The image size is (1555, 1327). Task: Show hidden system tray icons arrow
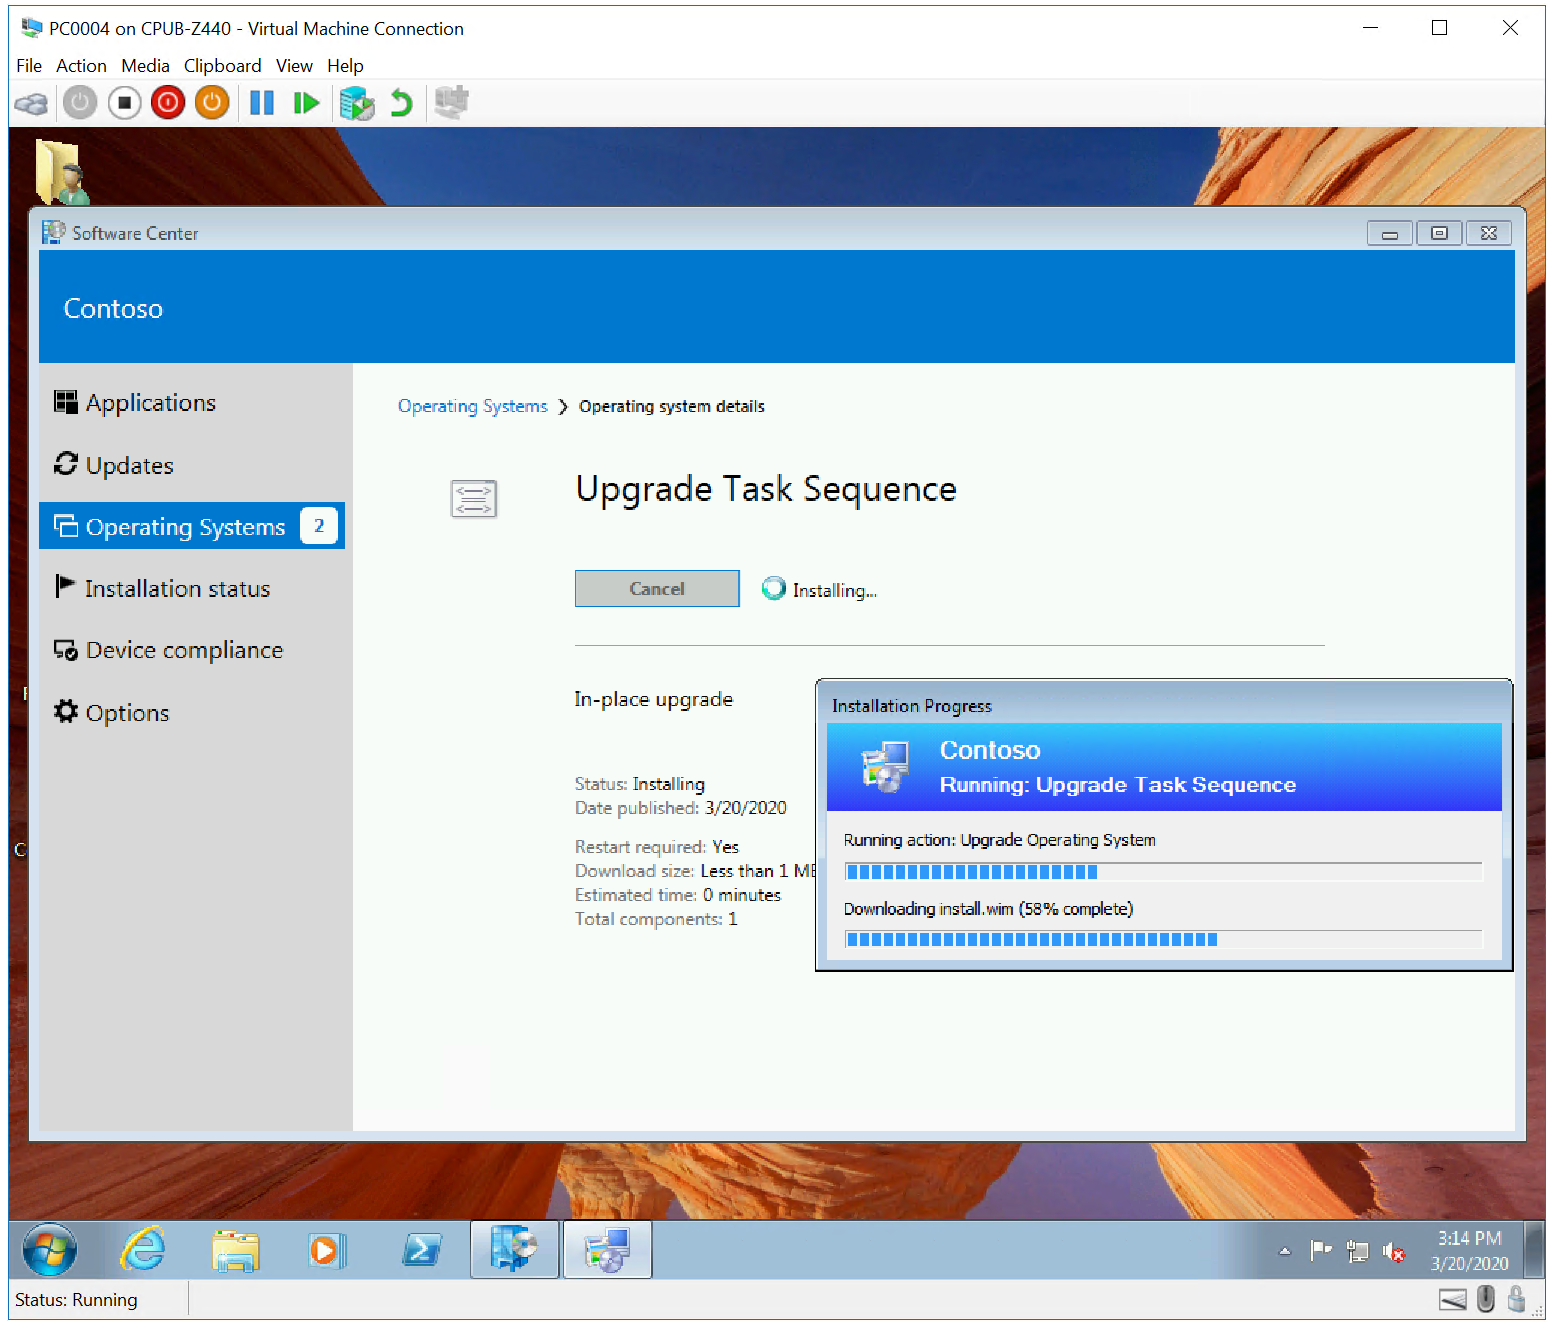tap(1285, 1251)
